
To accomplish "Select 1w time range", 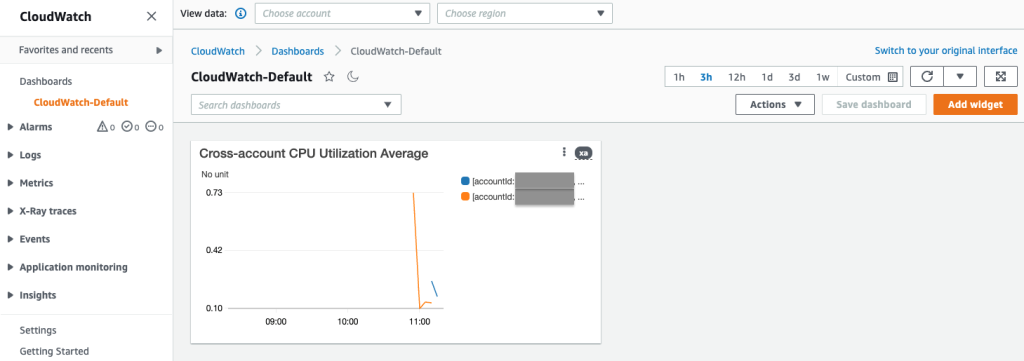I will coord(823,77).
